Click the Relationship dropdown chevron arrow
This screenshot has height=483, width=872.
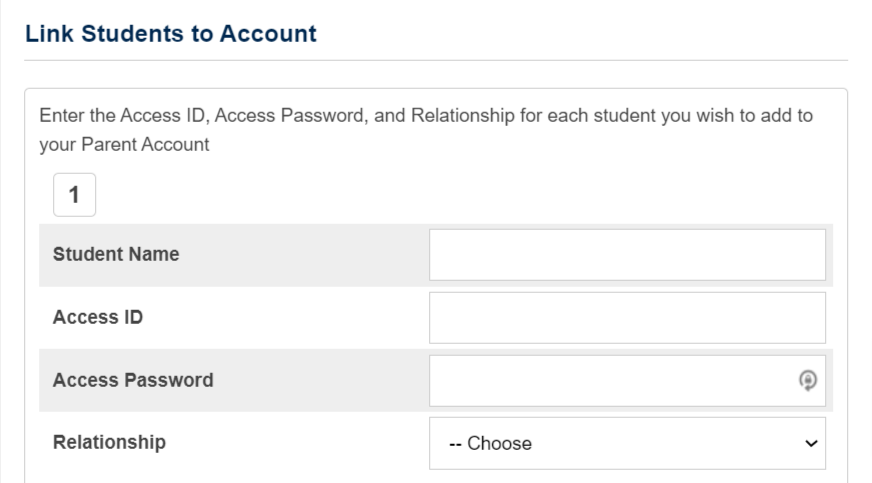tap(810, 443)
